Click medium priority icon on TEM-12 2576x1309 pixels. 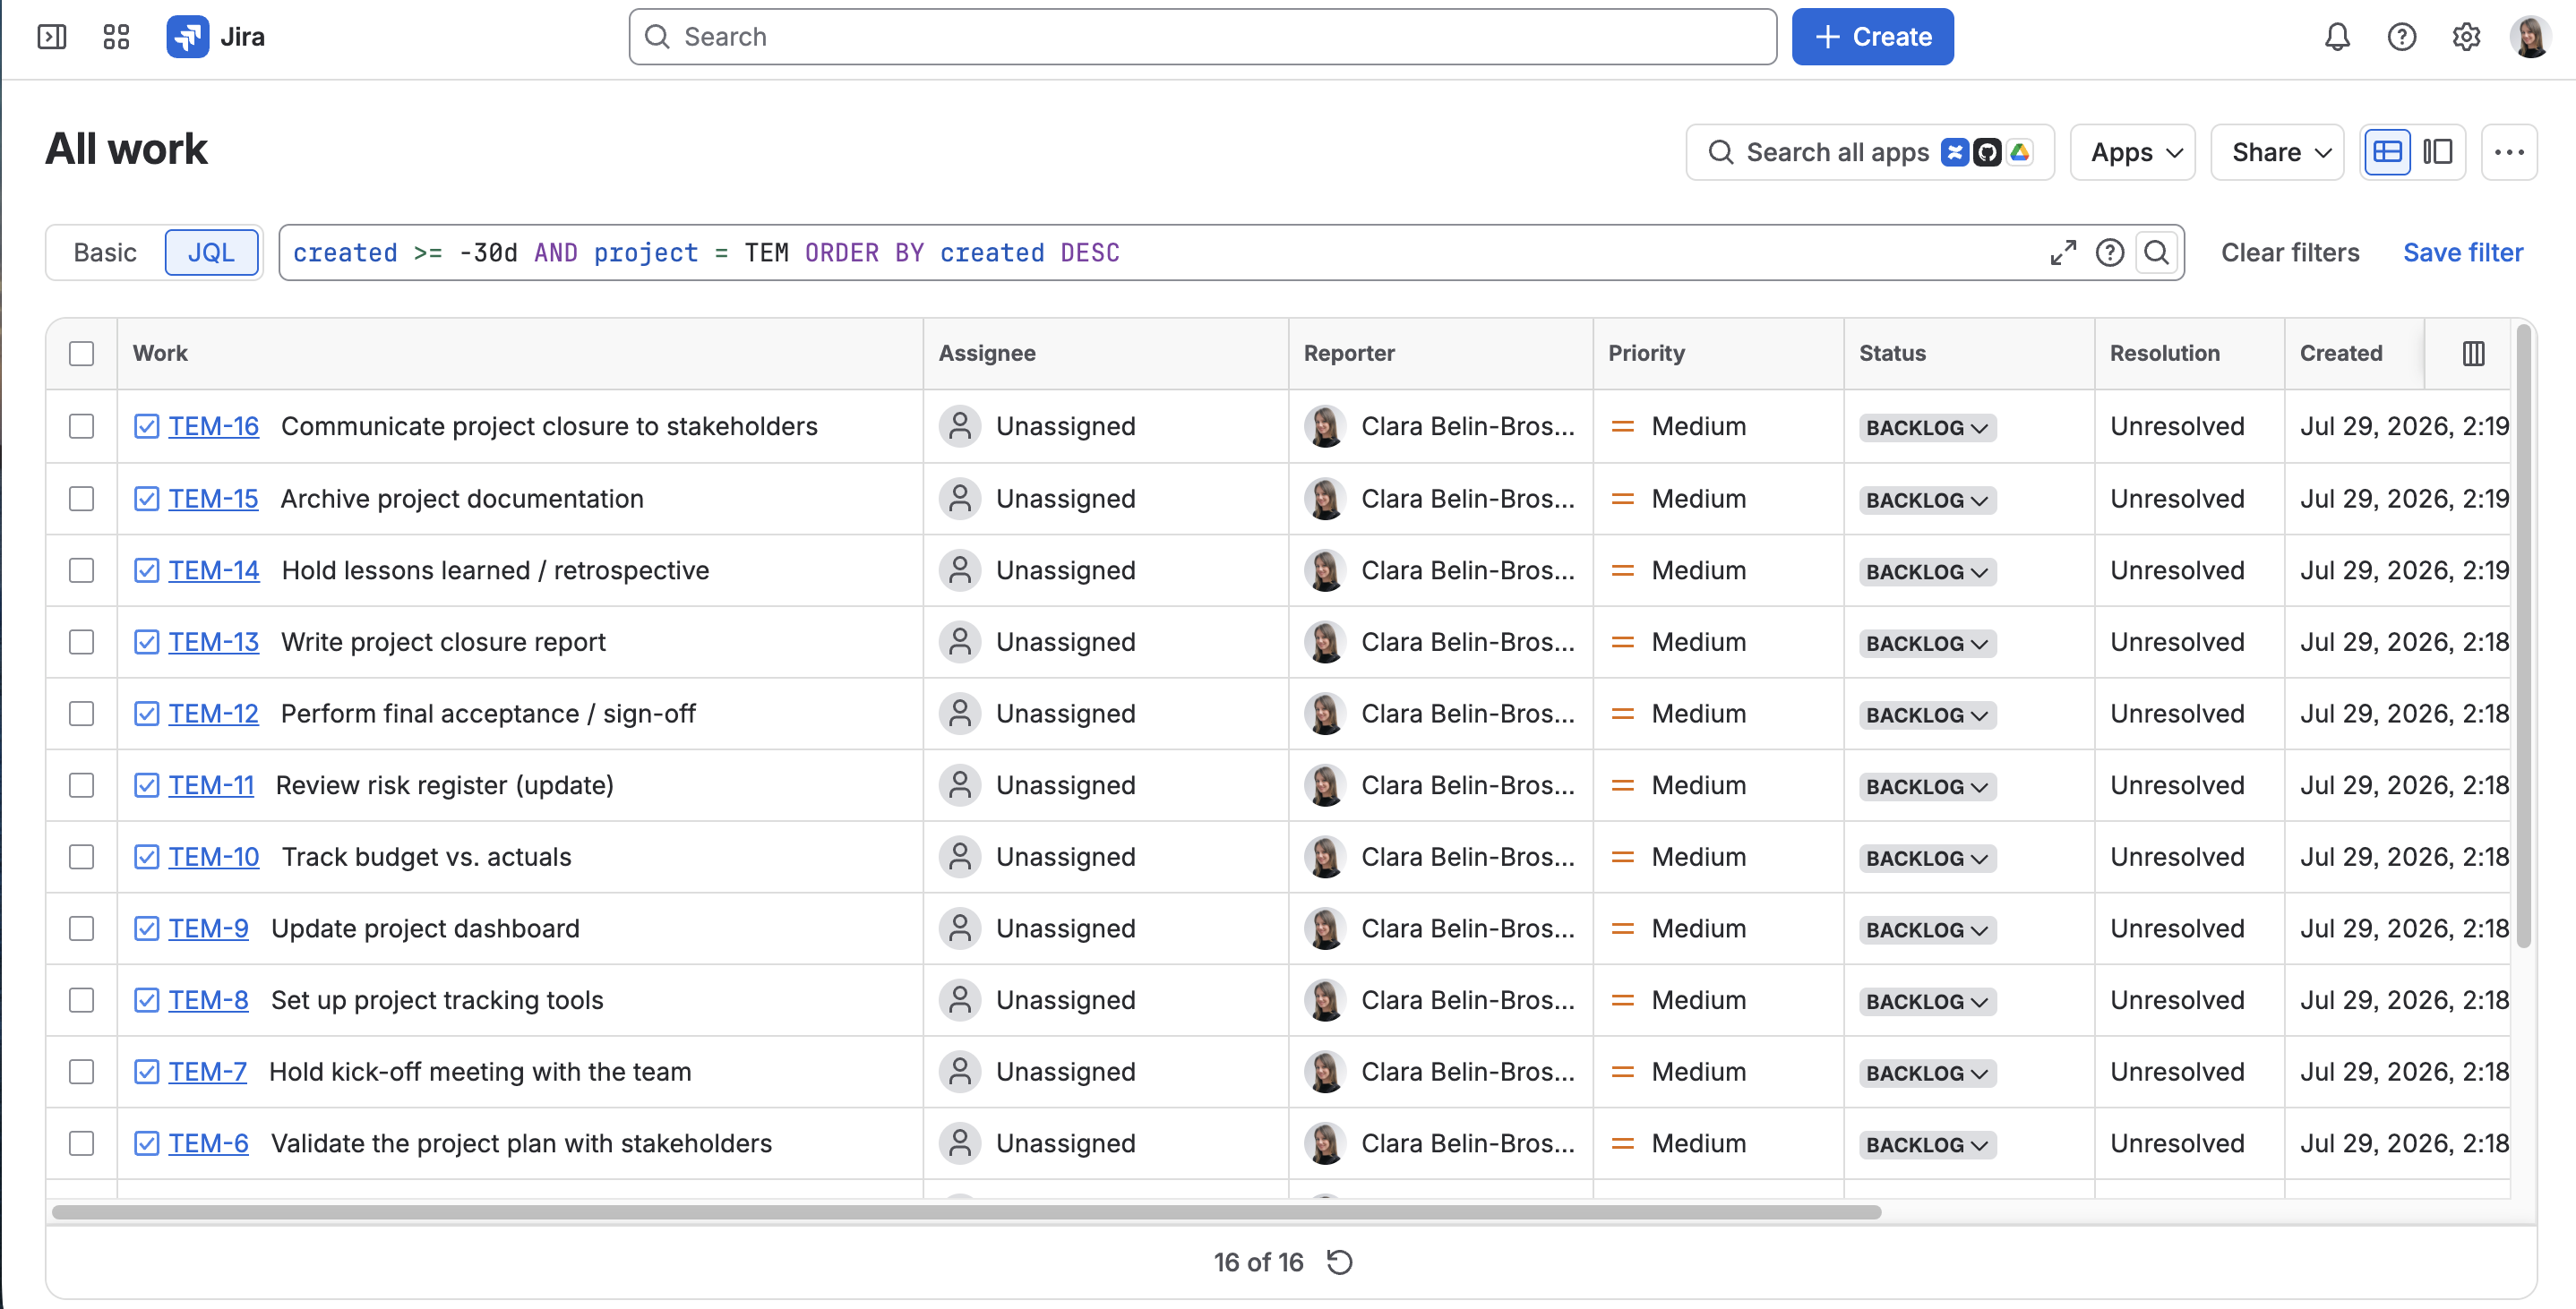pos(1623,714)
